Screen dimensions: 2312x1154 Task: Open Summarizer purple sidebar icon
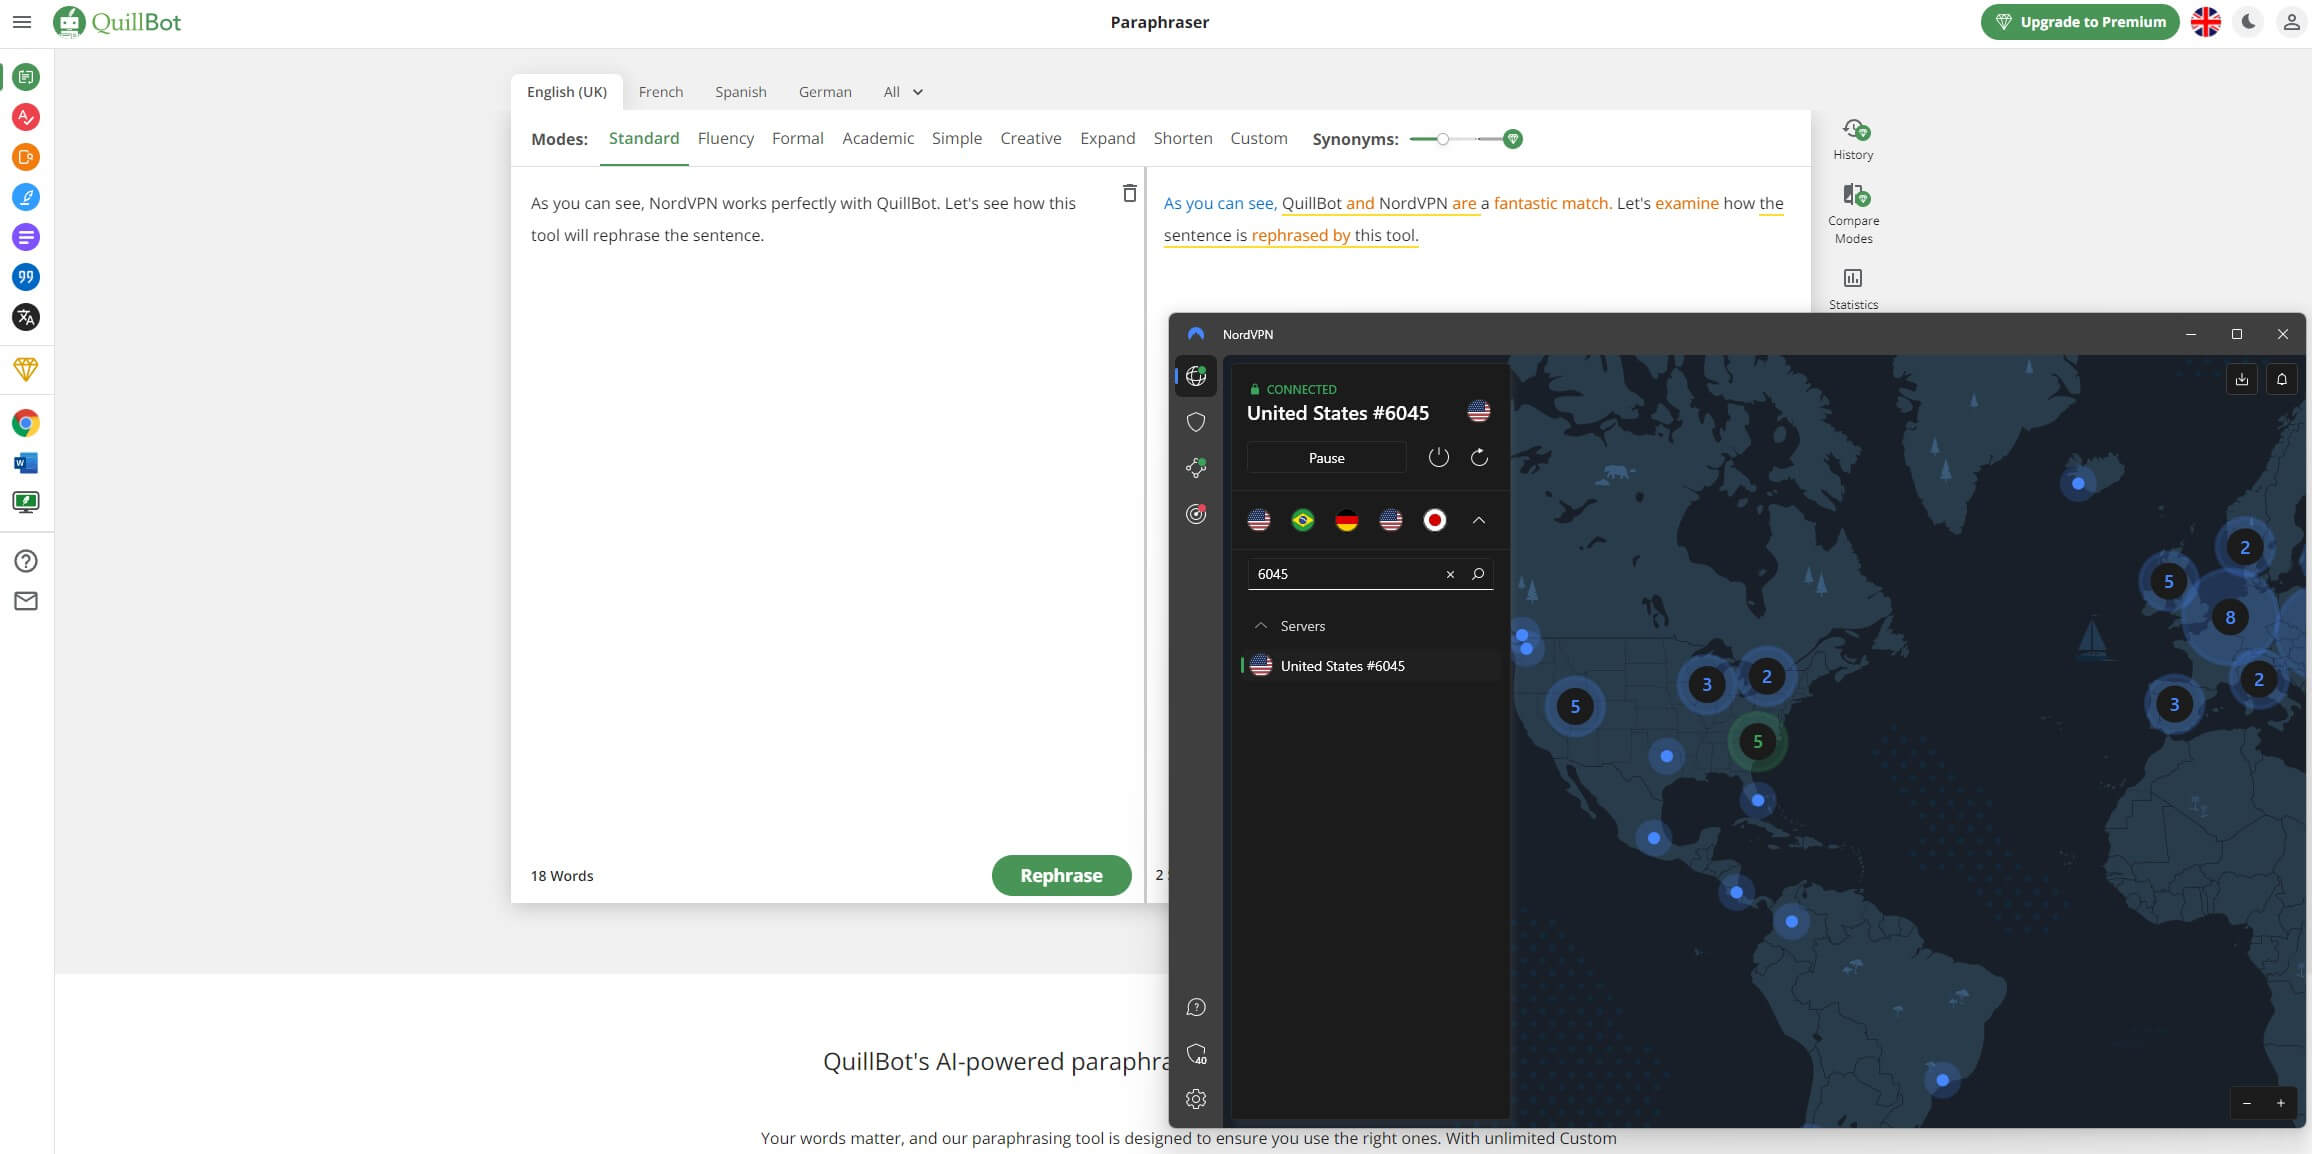pos(26,237)
